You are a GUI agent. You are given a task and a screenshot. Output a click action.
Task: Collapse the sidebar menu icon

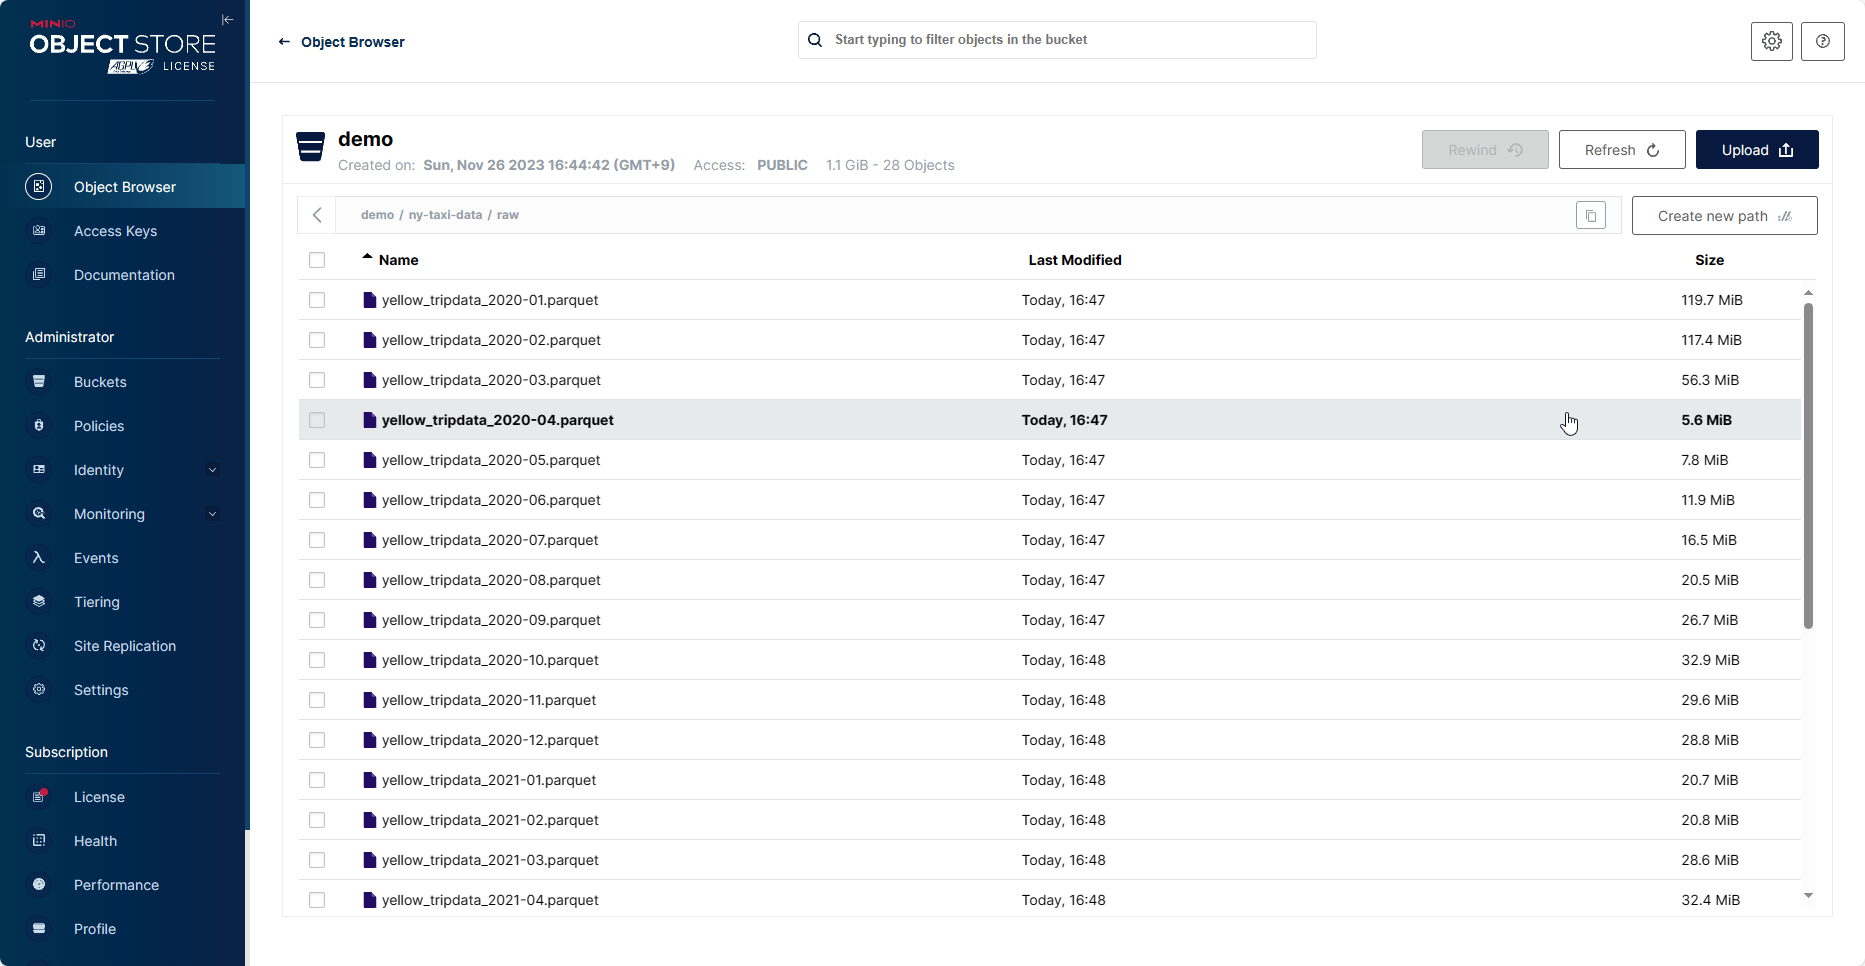click(x=227, y=20)
